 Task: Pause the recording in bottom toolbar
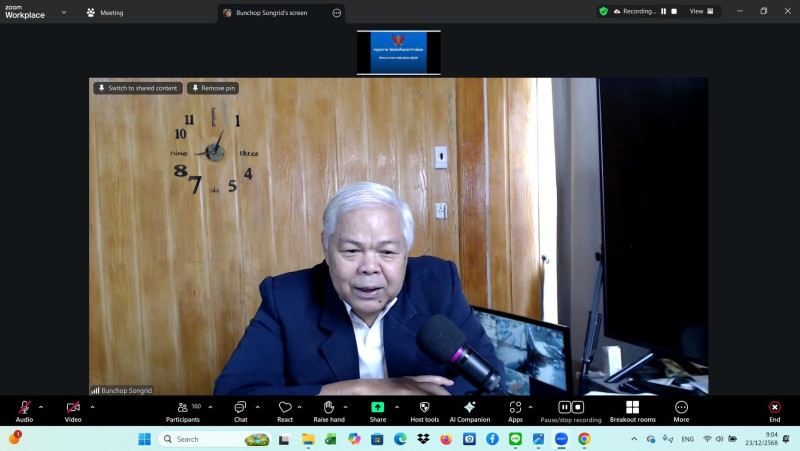click(x=564, y=407)
